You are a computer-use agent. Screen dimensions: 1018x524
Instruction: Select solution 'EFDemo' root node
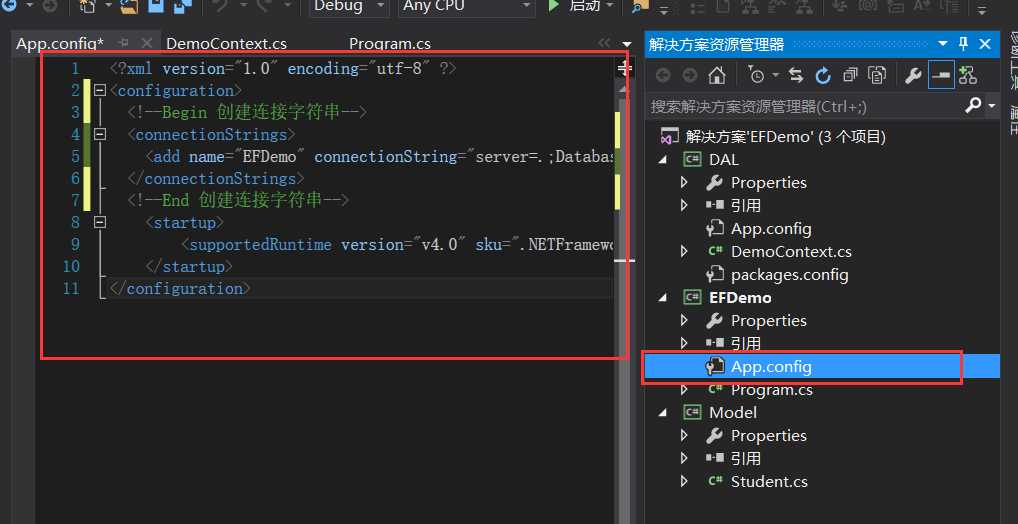[x=786, y=136]
